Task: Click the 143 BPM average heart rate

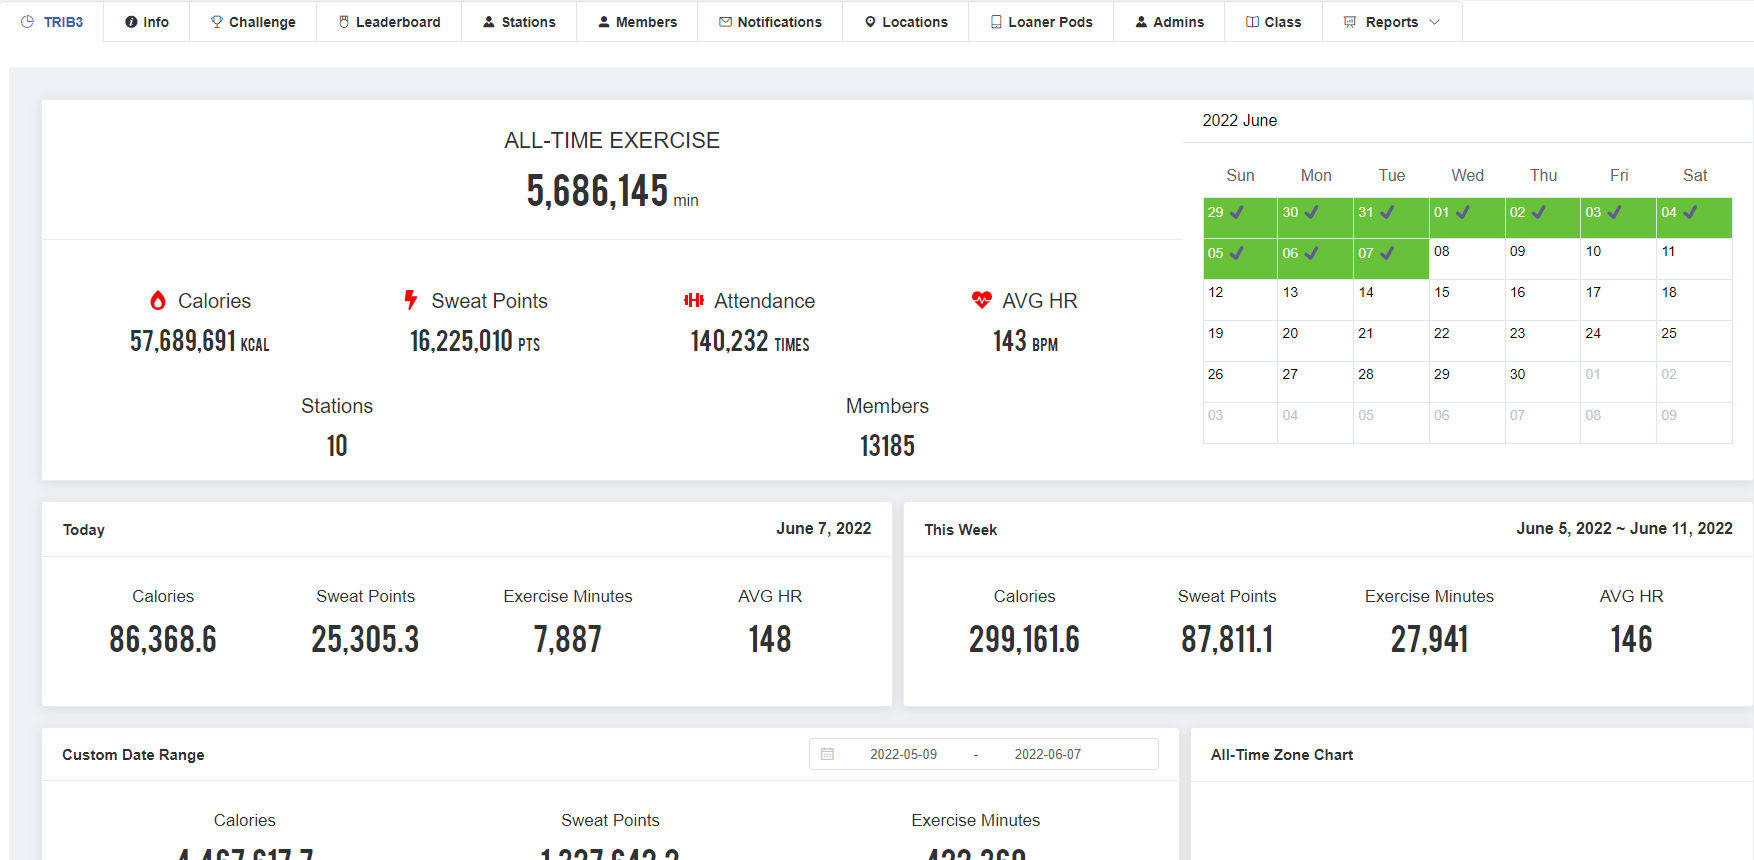Action: click(1025, 341)
